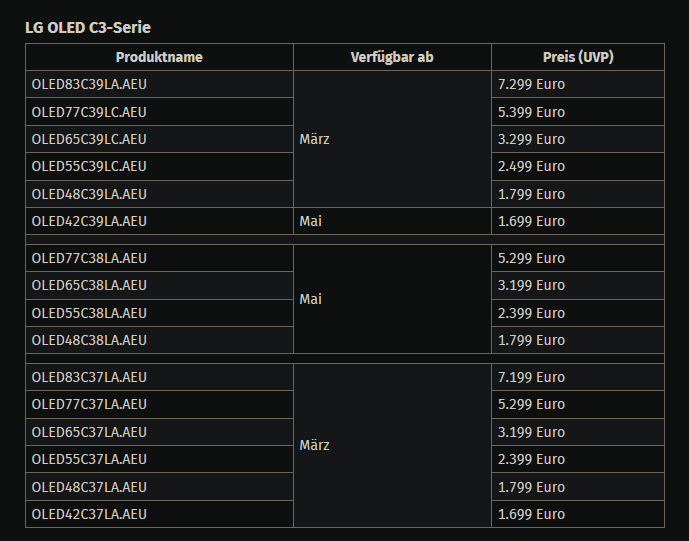Select the OLED83C37LA.AEU product cell

159,377
